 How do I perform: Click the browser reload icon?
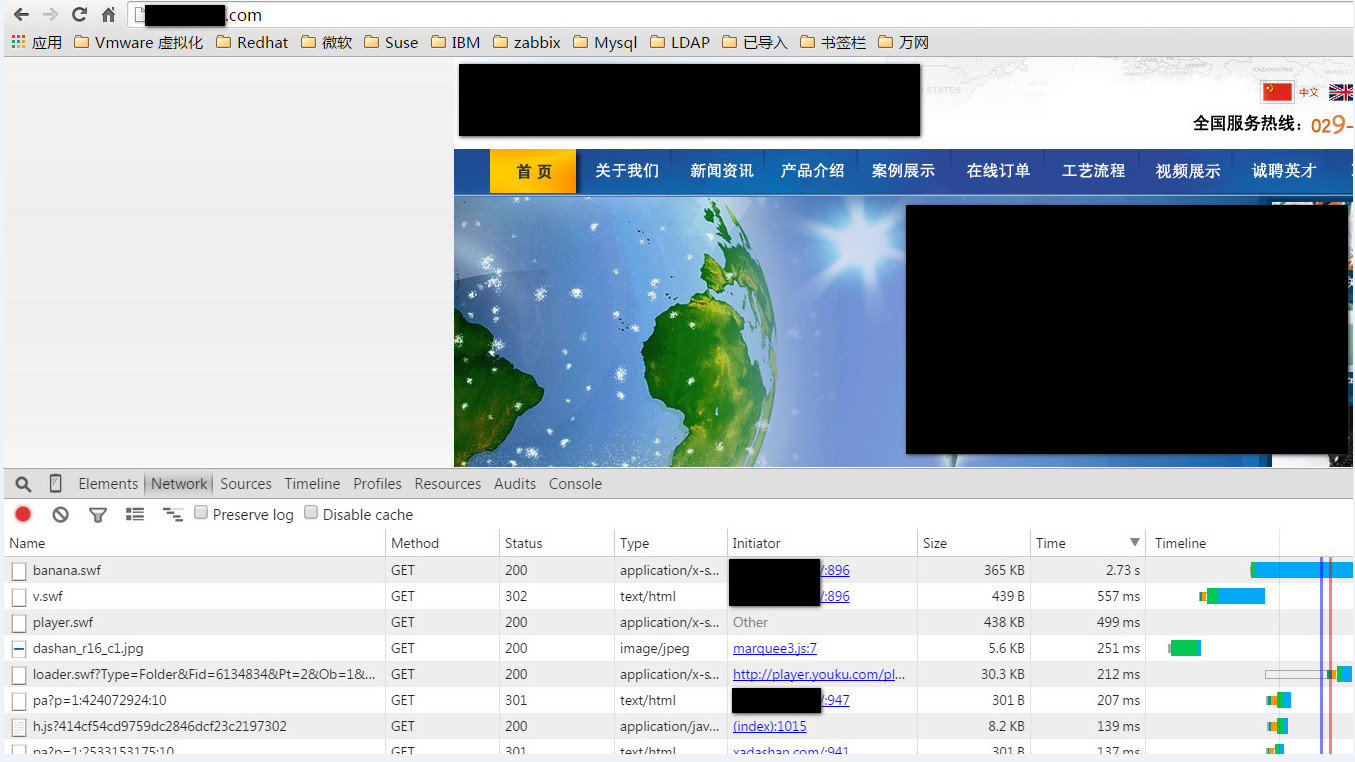(x=79, y=15)
